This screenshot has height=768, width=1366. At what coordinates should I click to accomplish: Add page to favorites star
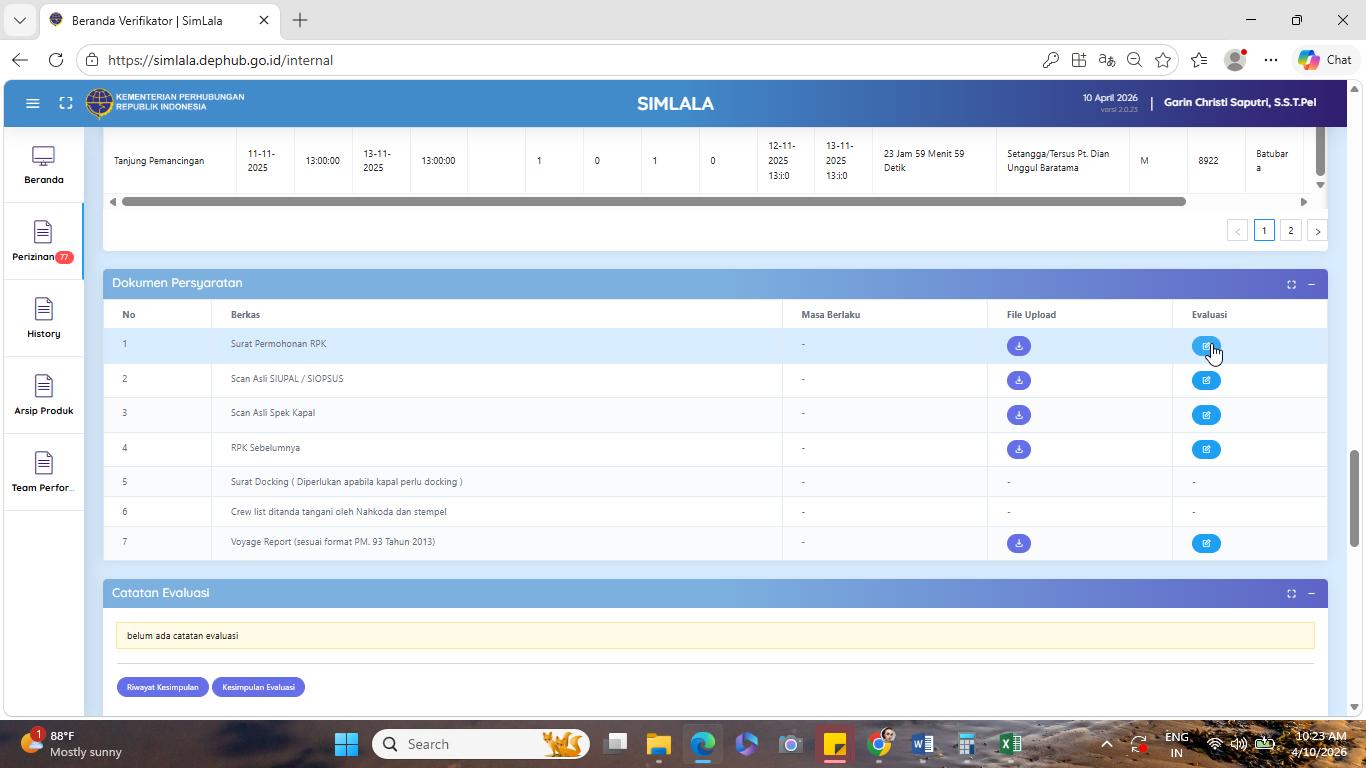tap(1162, 60)
